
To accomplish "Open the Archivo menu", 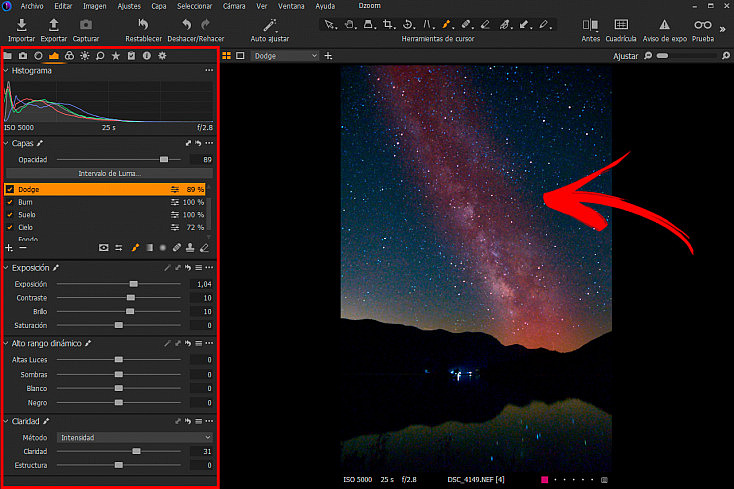I will pos(31,6).
